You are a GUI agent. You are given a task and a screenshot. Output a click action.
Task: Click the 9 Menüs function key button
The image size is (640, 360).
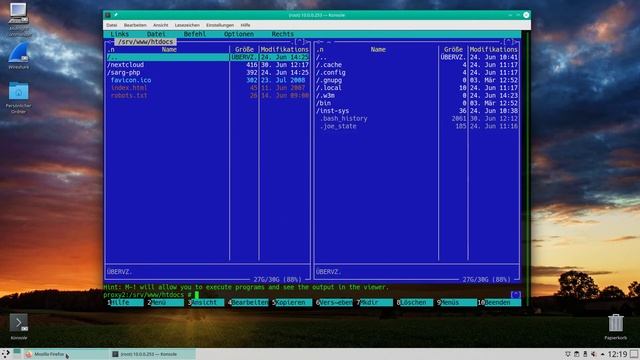click(x=457, y=302)
